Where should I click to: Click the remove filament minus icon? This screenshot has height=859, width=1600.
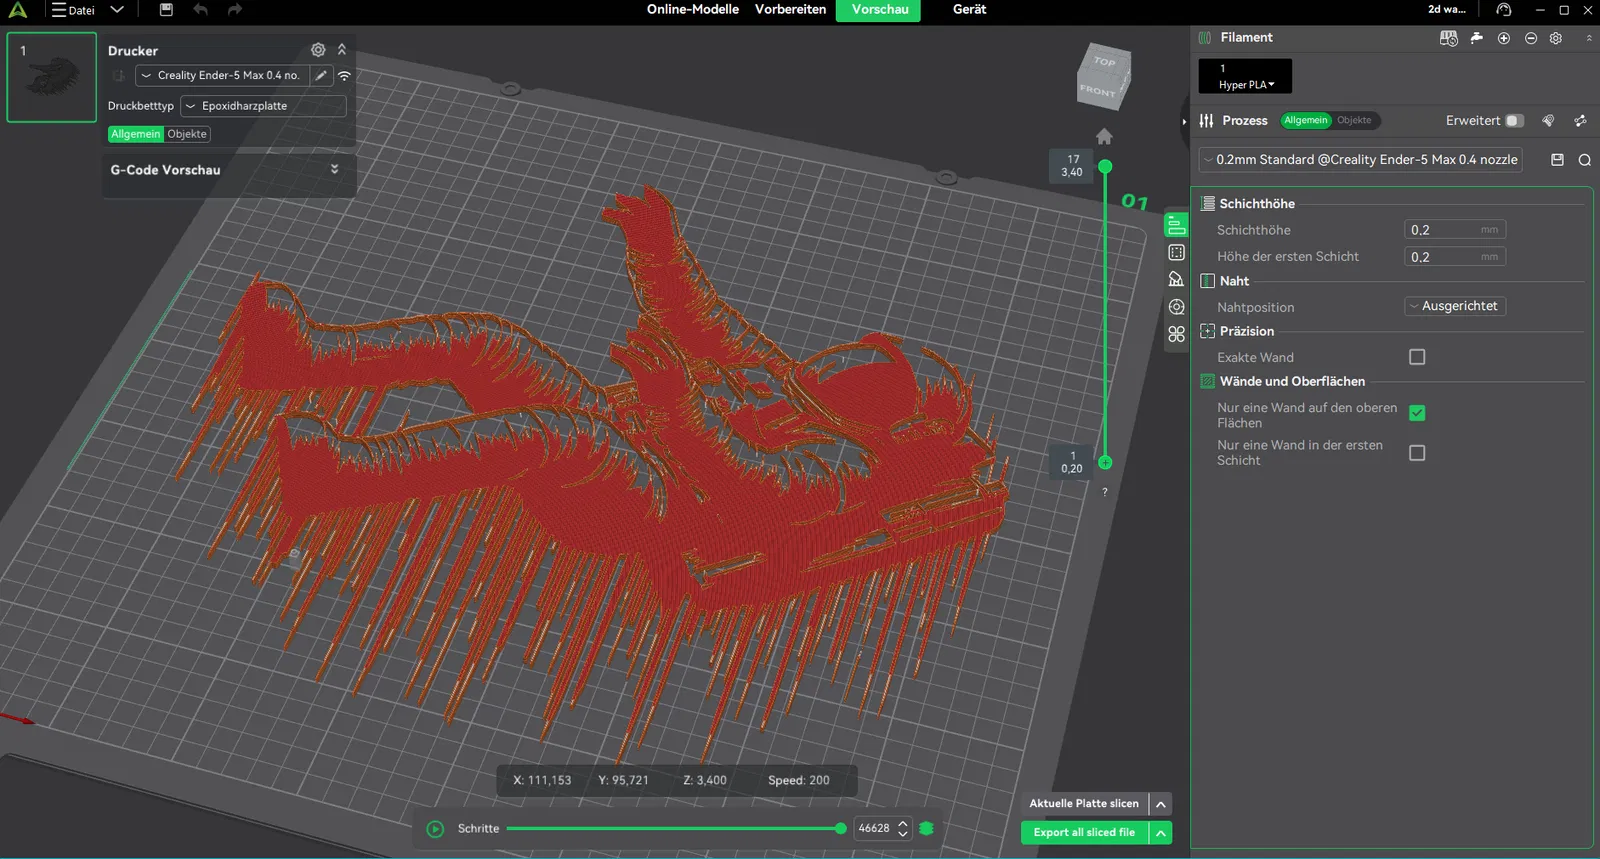(1530, 38)
